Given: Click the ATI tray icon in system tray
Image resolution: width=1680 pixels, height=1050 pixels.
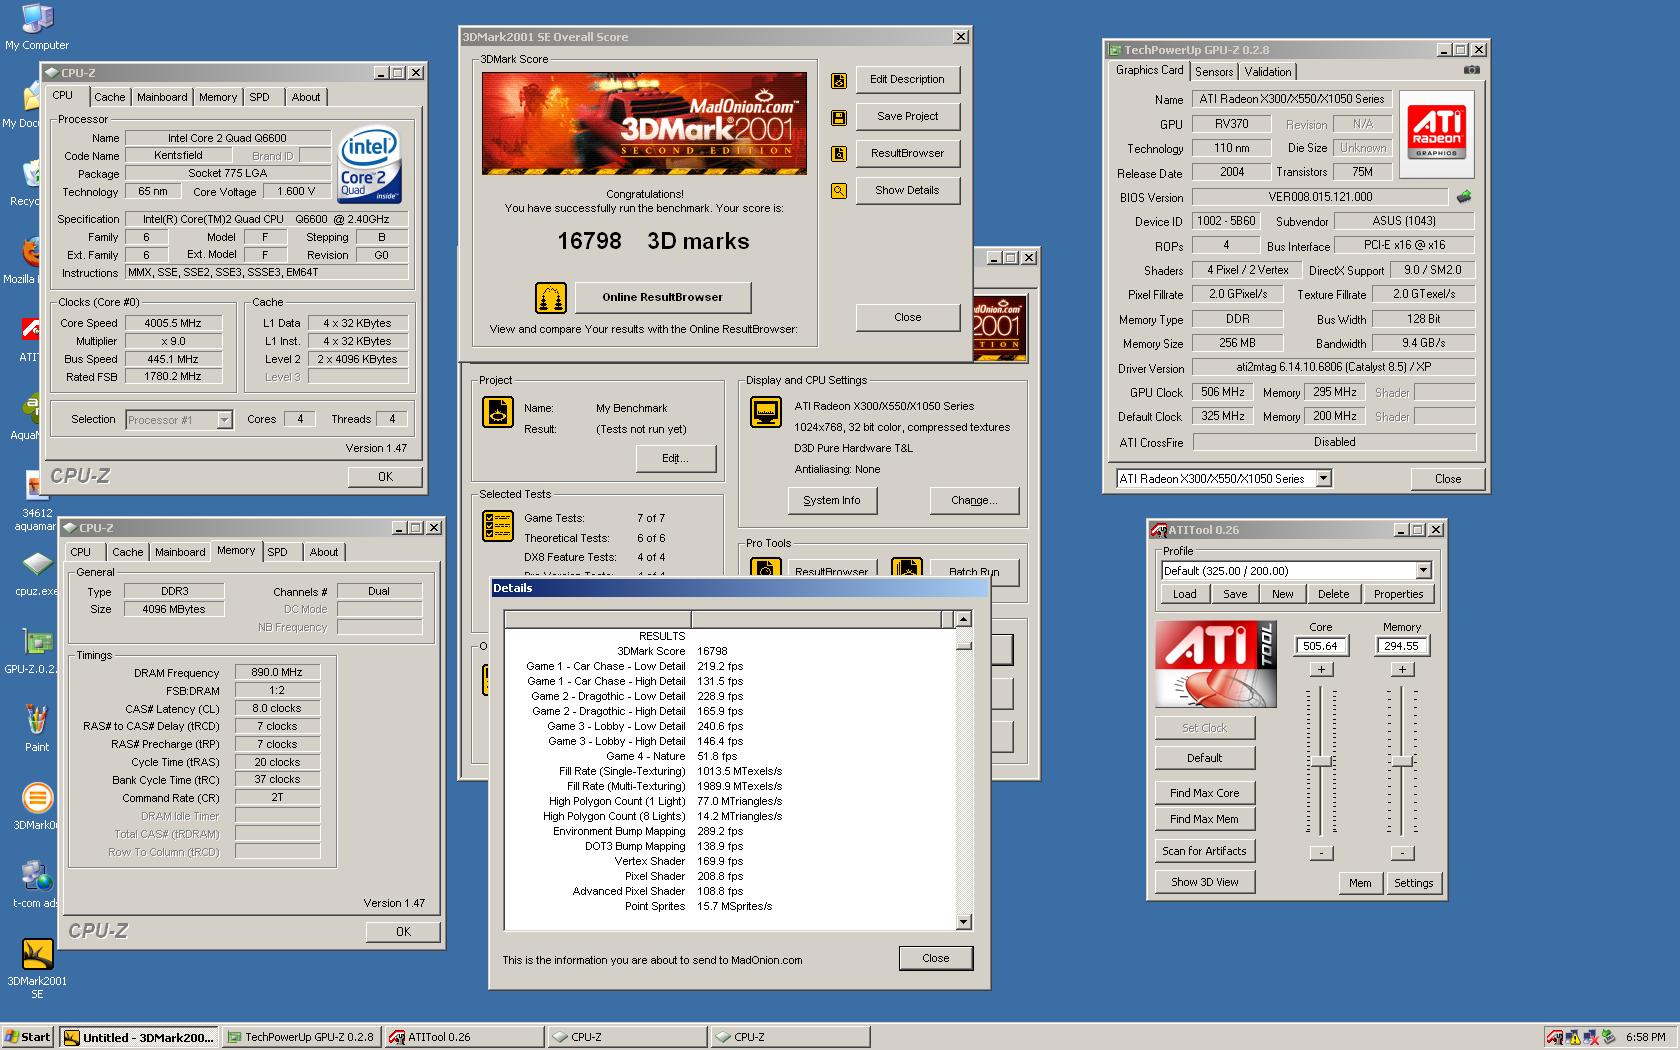Looking at the screenshot, I should (x=1554, y=1037).
